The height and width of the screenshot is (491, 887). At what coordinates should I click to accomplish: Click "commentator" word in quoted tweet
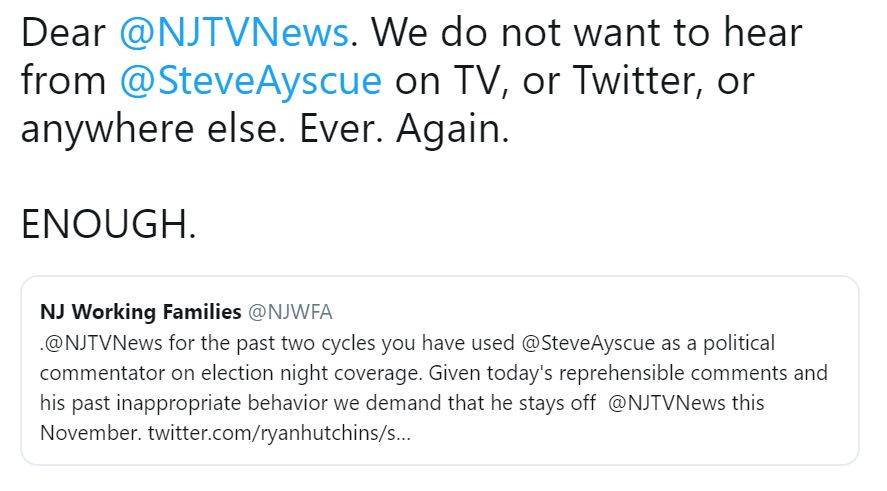92,374
